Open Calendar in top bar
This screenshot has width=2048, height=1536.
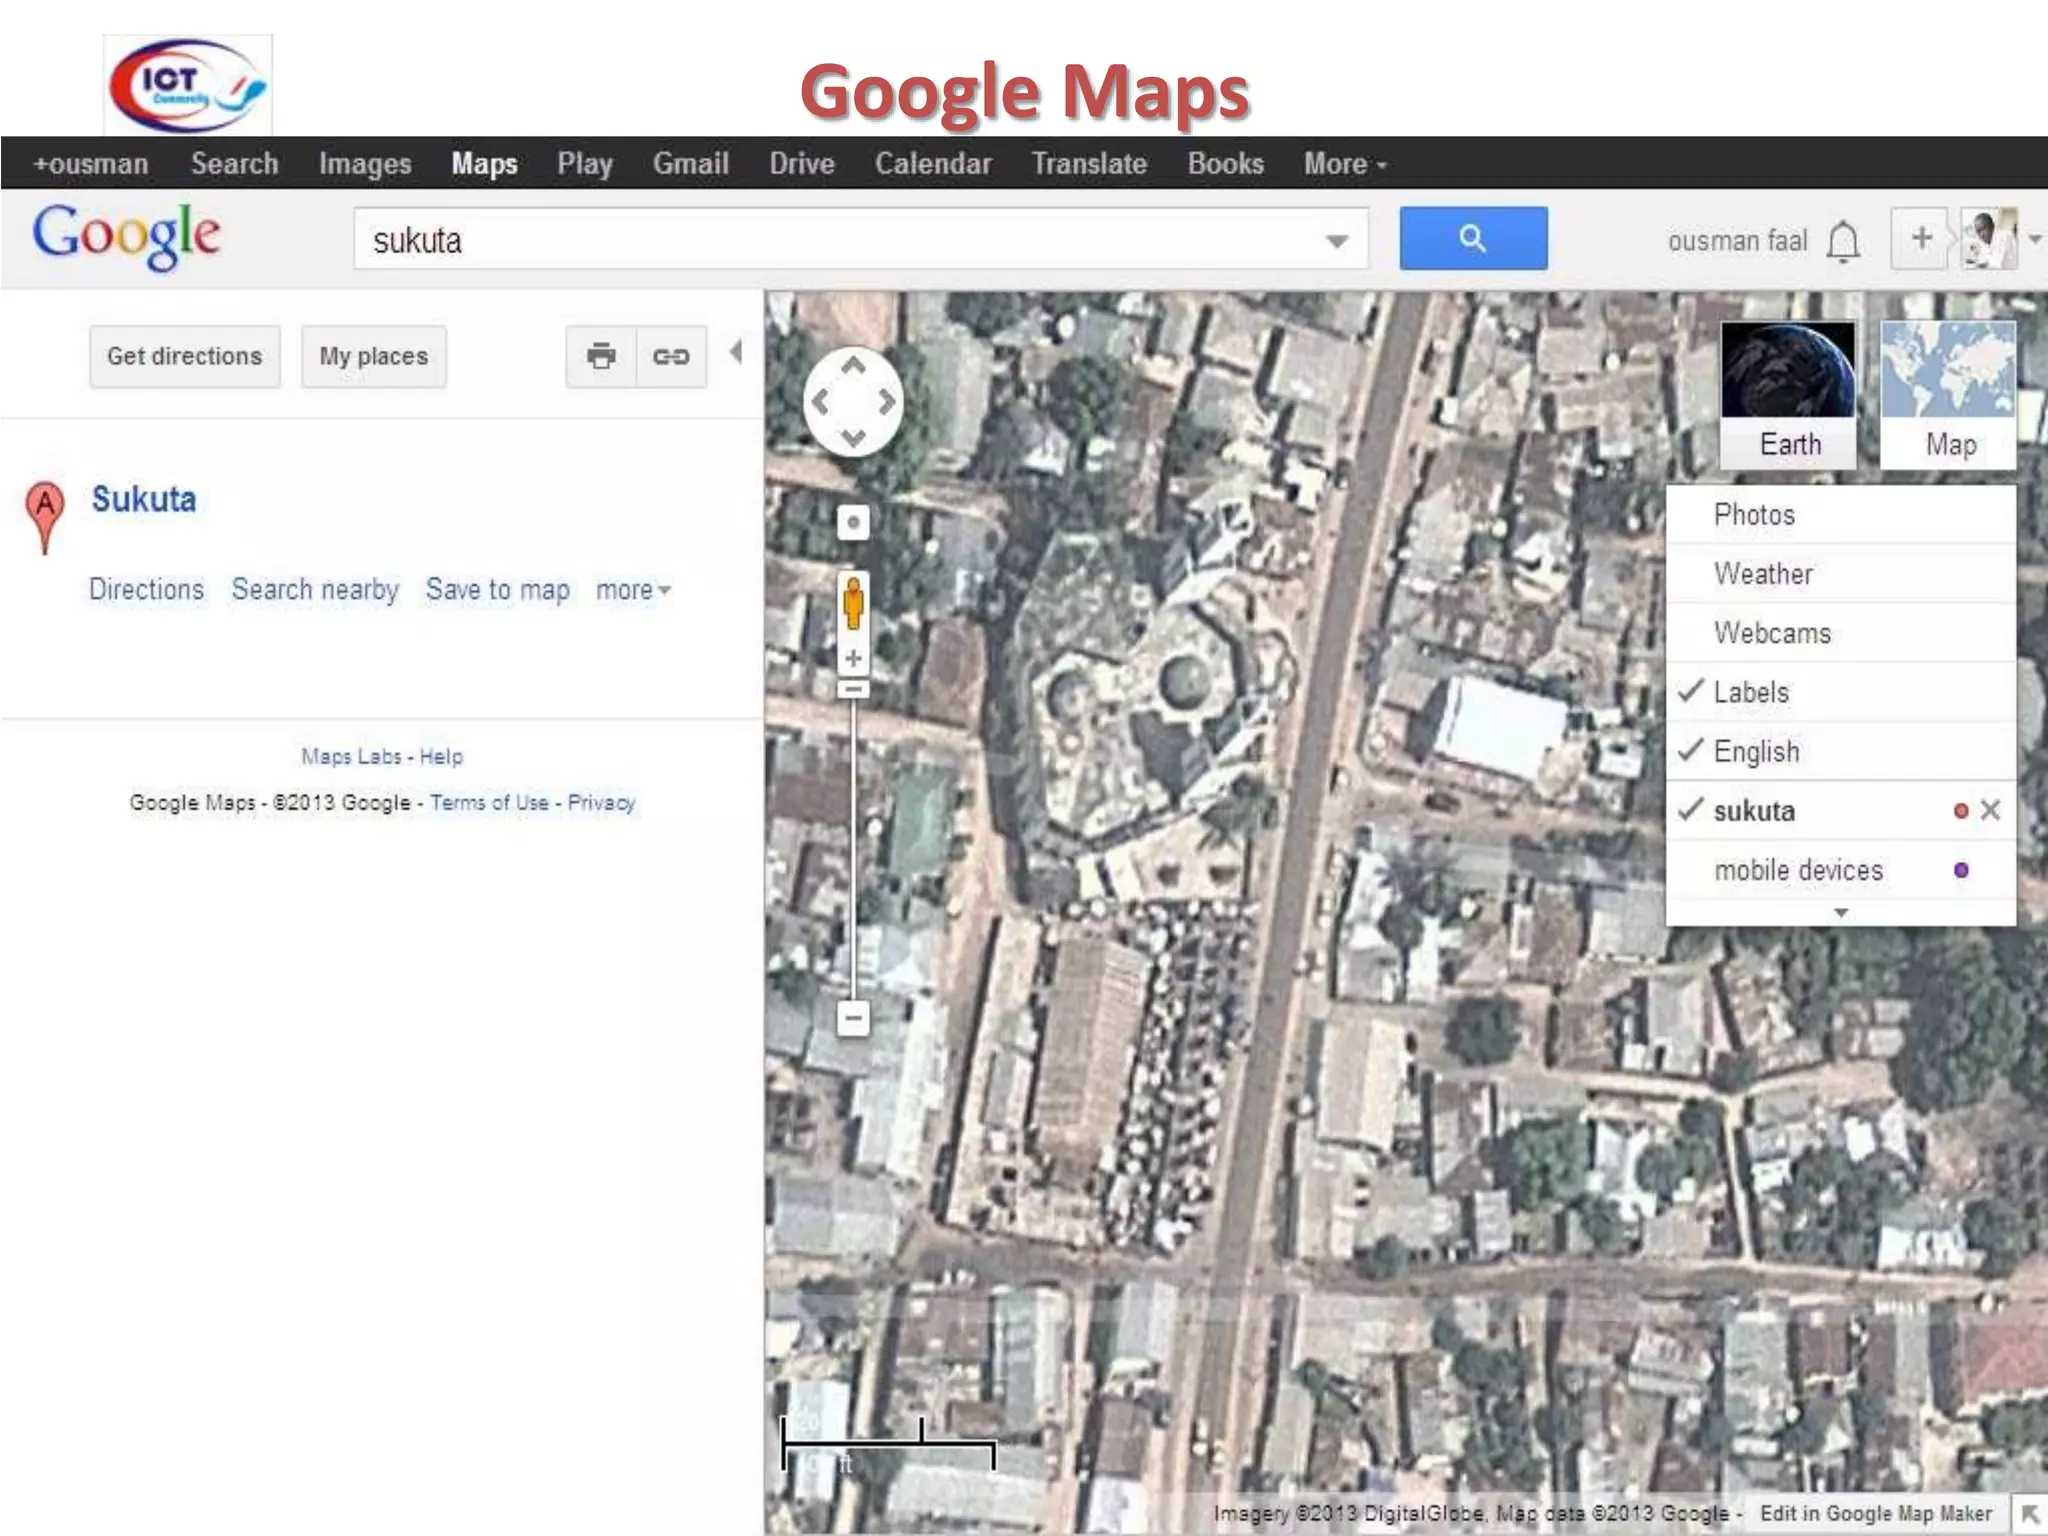coord(933,163)
